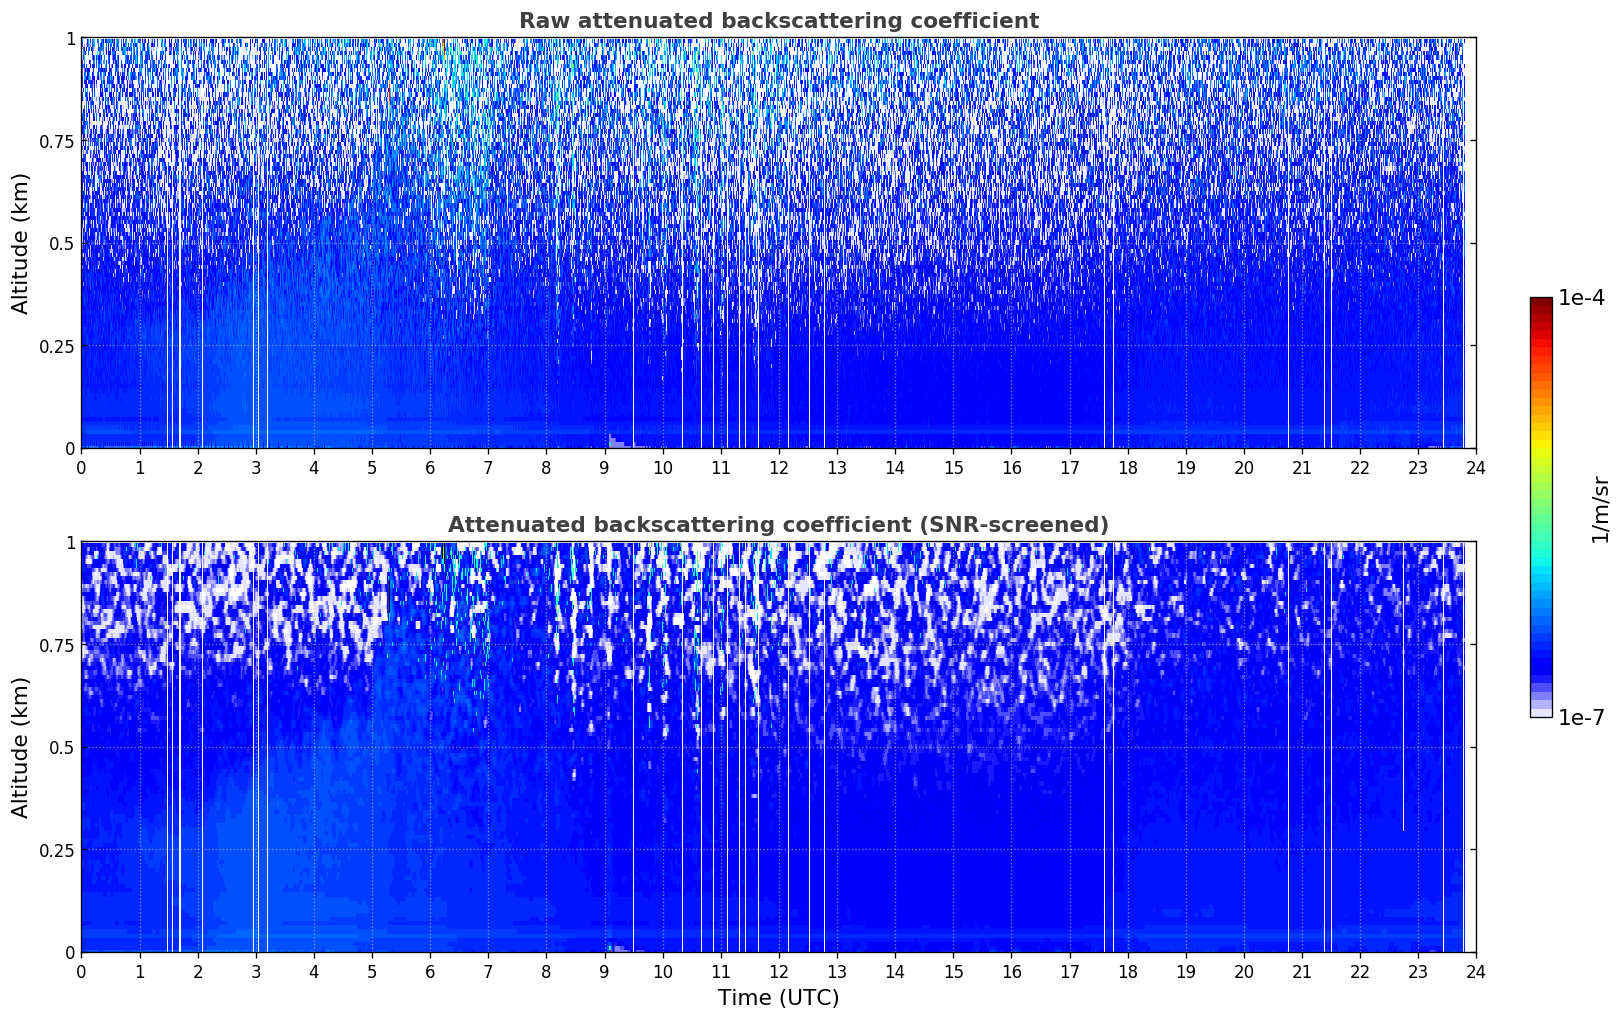Click hour tick "18" under the upper plot
1621x1020 pixels.
point(1128,467)
